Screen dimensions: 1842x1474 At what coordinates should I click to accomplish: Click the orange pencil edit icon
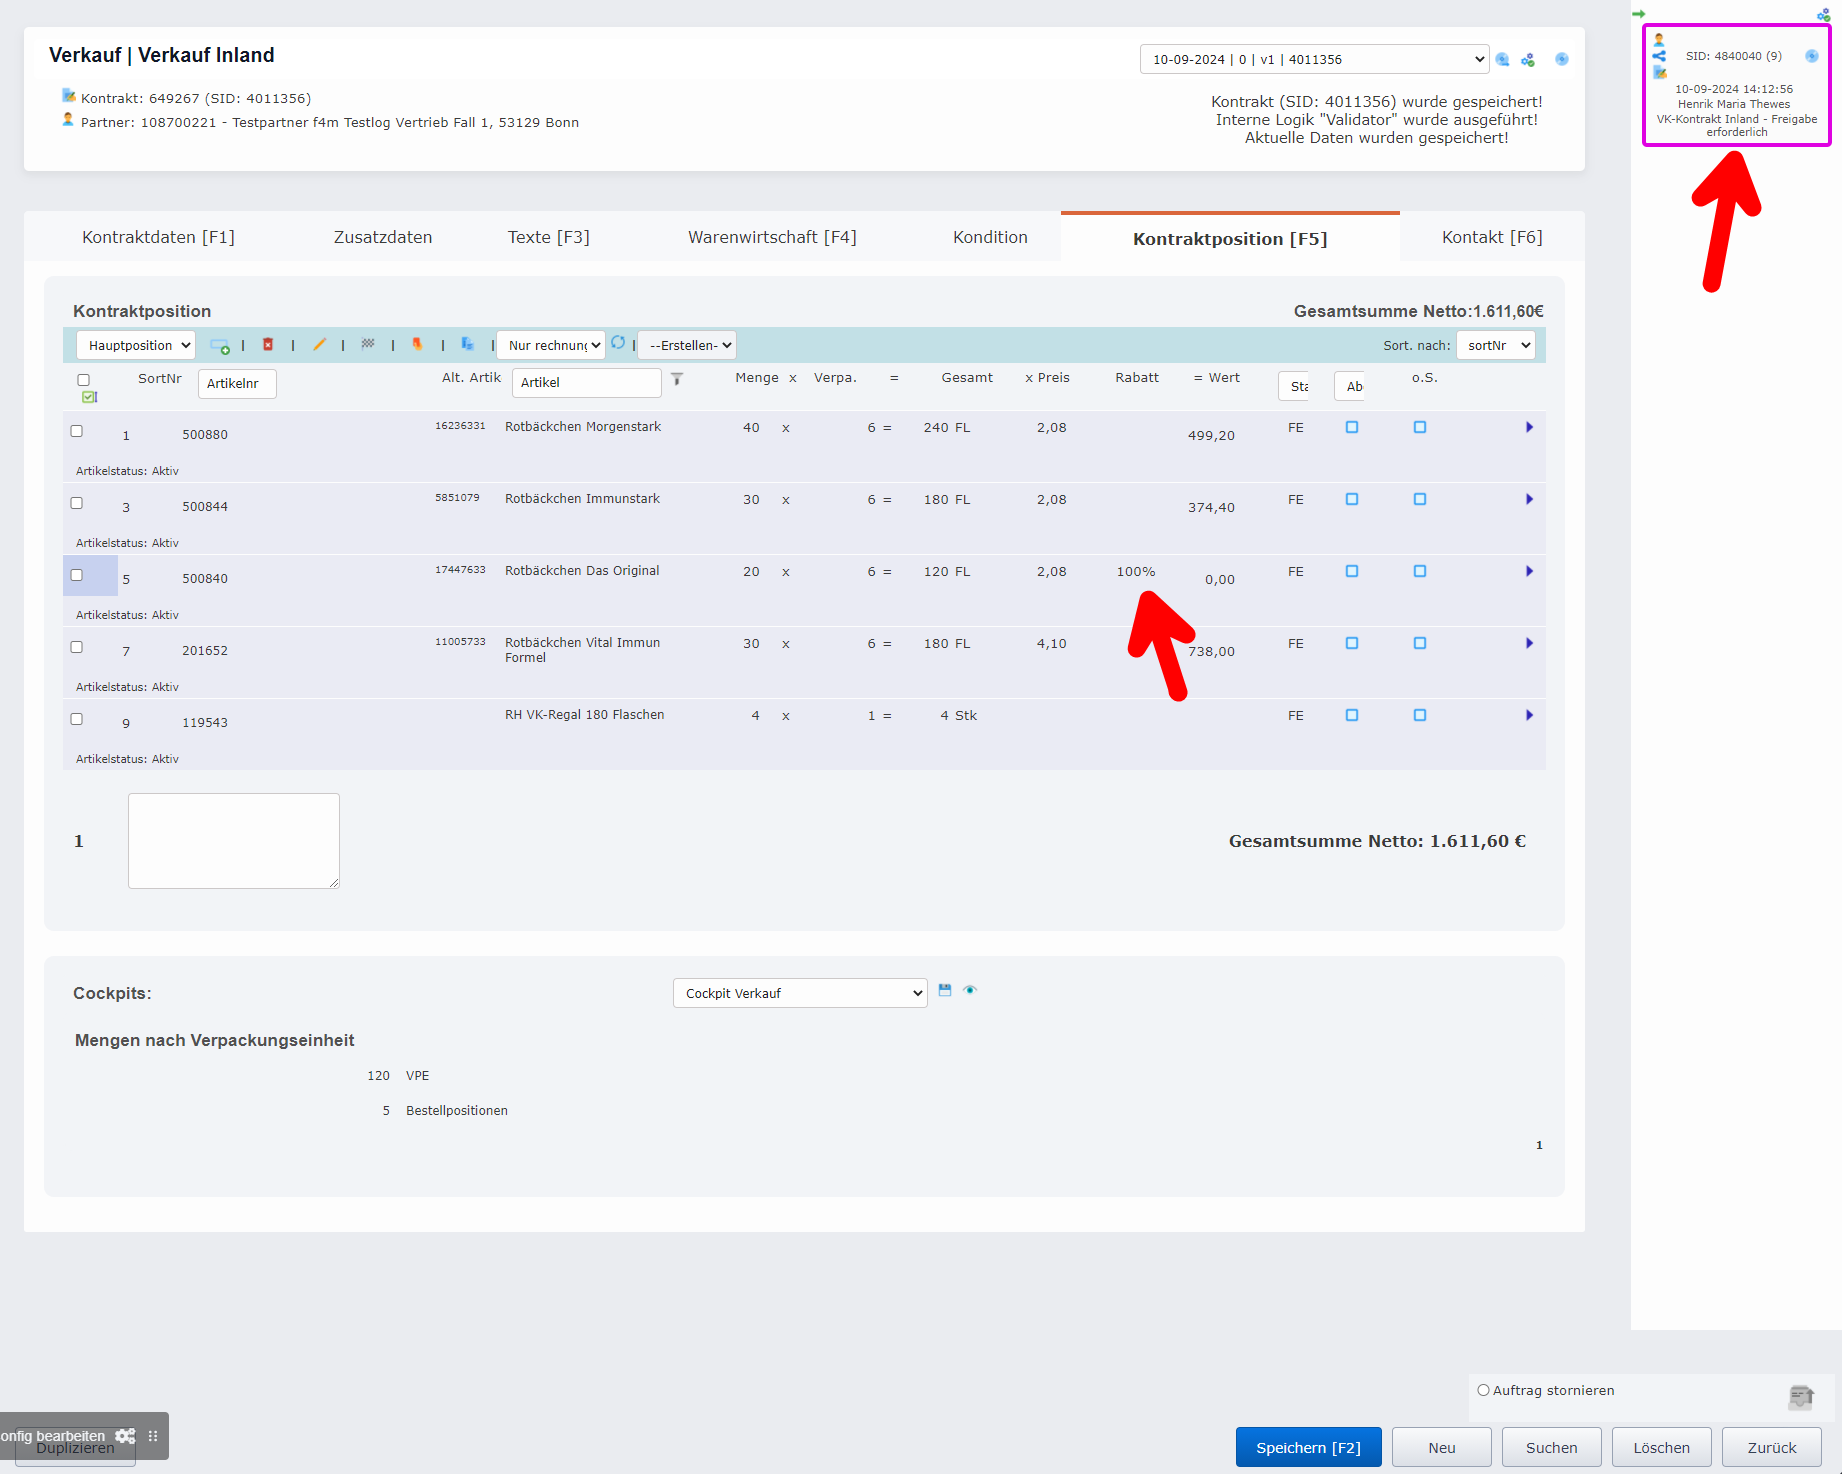319,345
